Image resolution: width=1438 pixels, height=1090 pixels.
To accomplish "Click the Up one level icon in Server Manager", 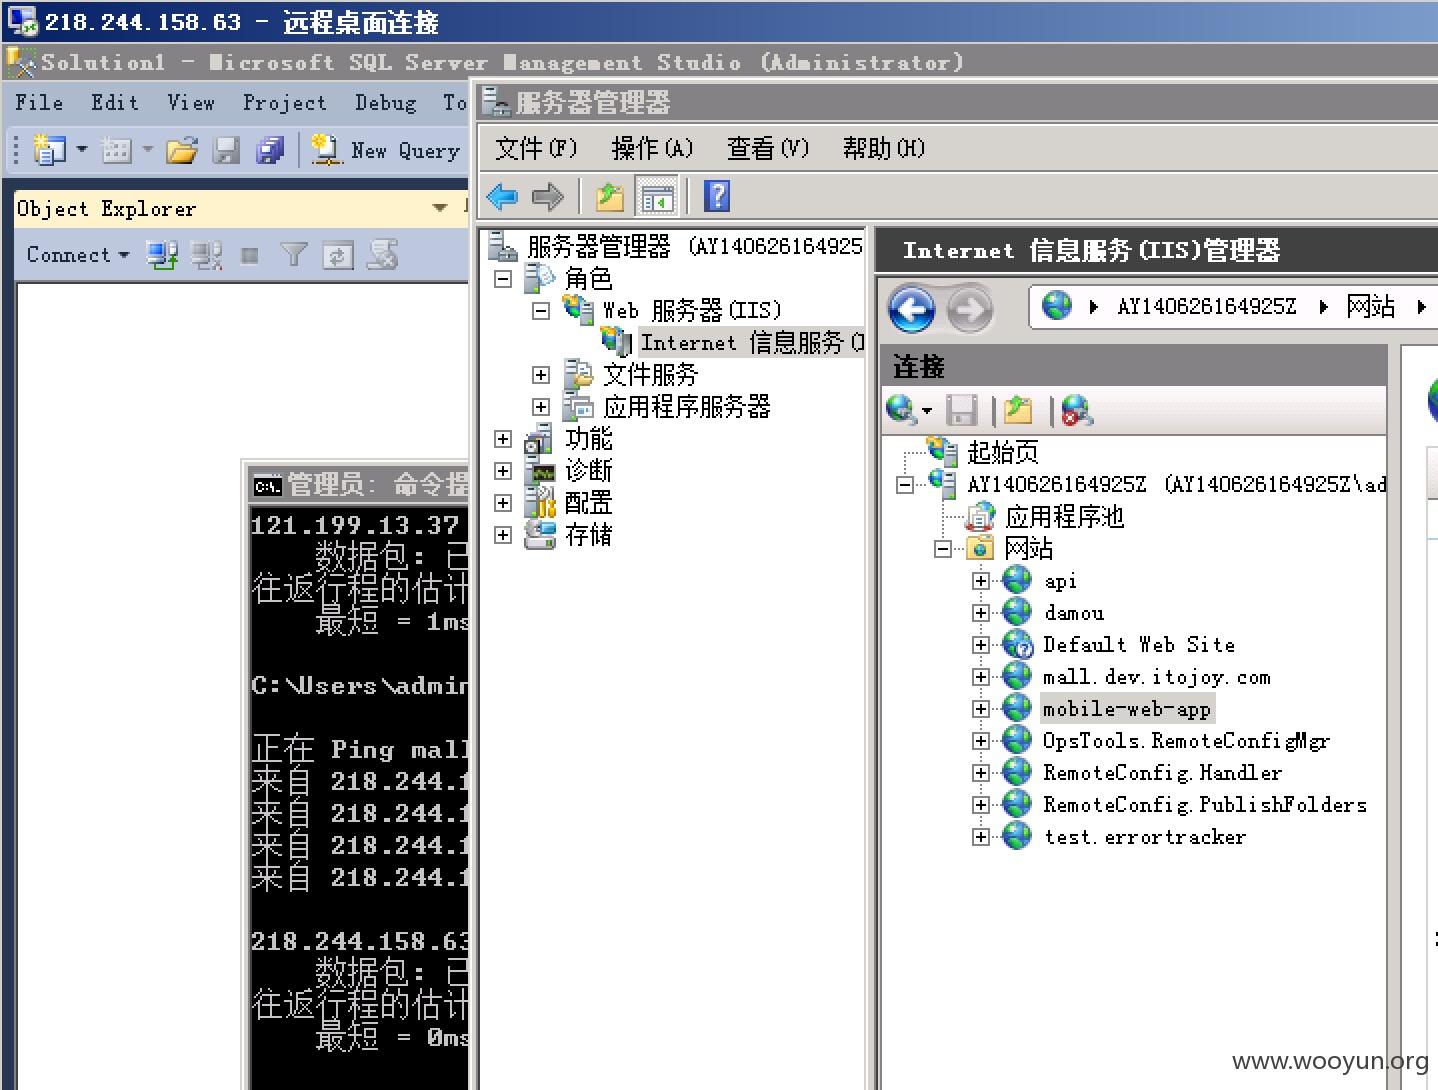I will 610,197.
